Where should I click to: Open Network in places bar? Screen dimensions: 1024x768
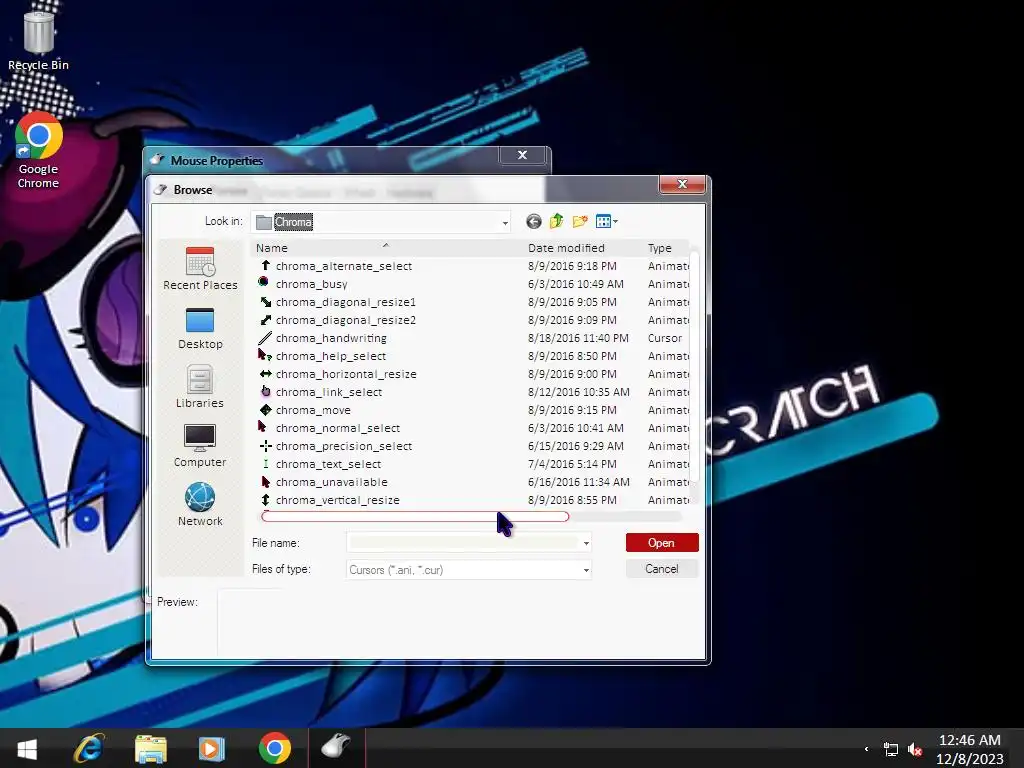pyautogui.click(x=200, y=505)
